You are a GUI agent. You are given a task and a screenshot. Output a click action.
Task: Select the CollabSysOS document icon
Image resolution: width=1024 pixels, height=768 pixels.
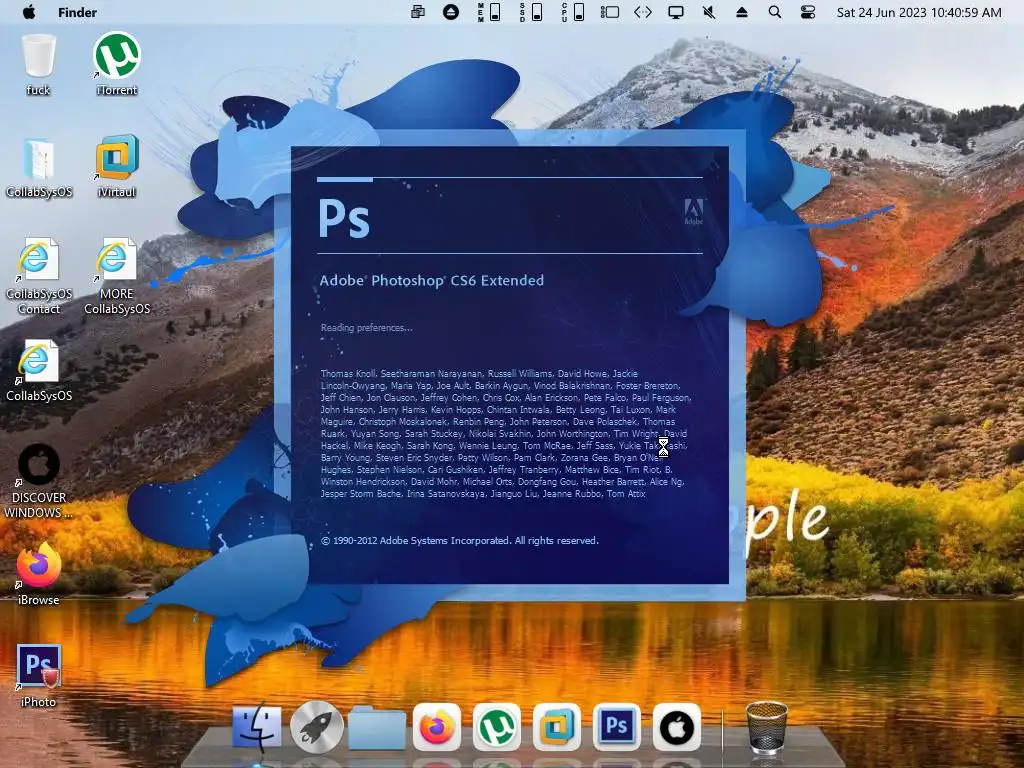(39, 168)
